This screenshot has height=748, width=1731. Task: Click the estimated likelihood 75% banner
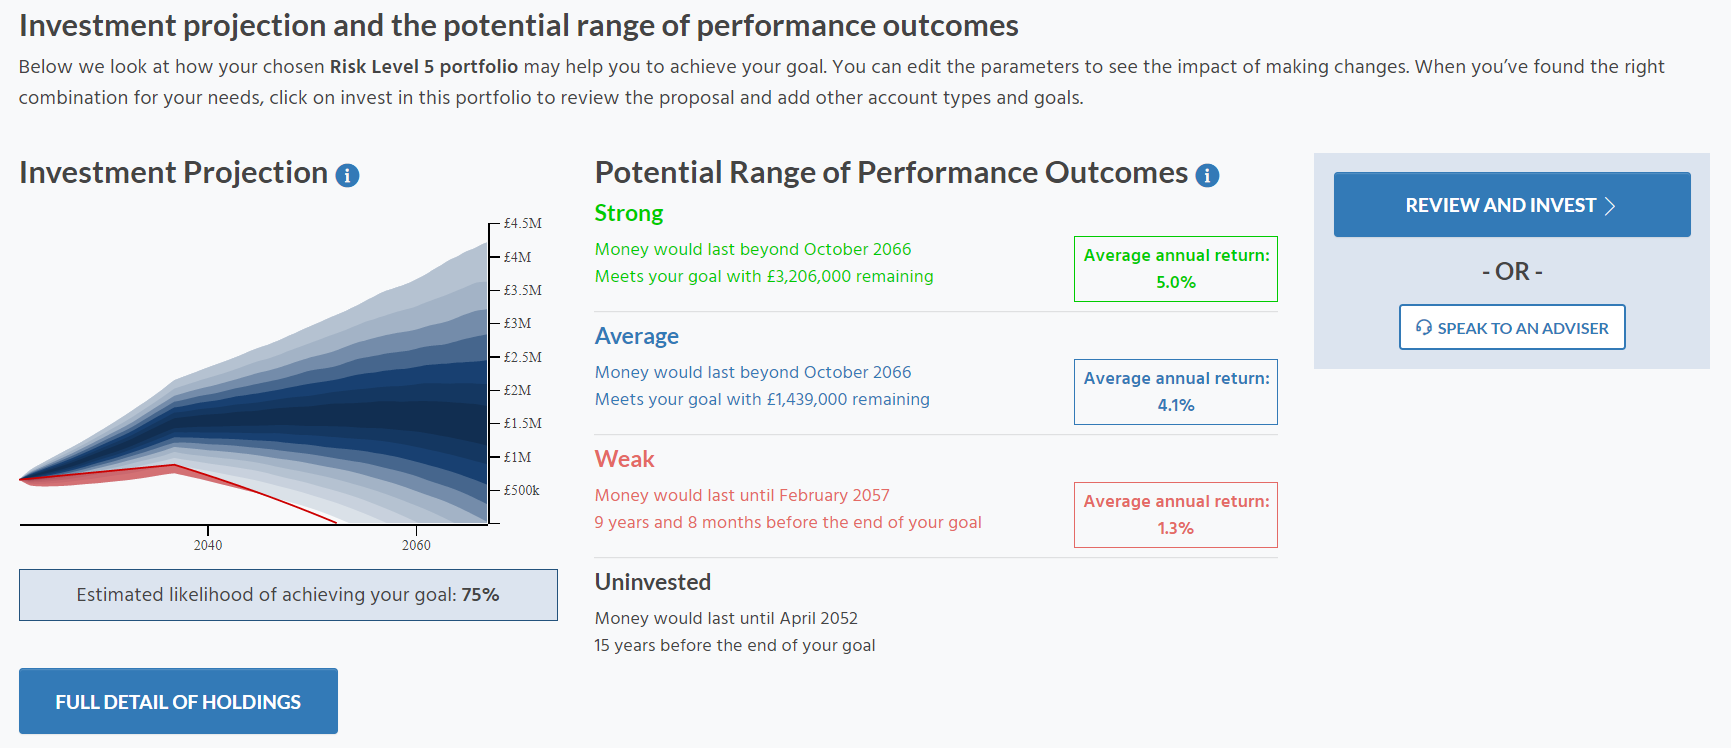pyautogui.click(x=288, y=595)
